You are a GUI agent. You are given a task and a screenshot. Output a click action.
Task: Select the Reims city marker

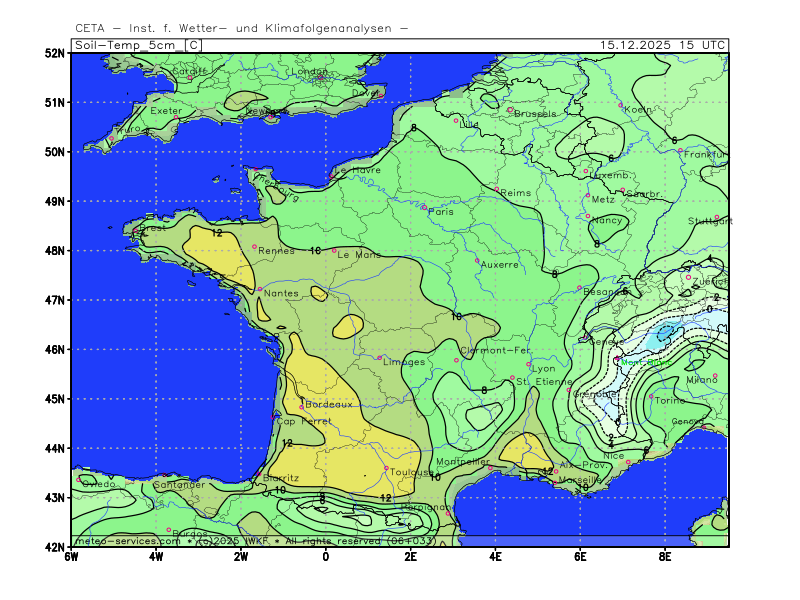click(496, 189)
